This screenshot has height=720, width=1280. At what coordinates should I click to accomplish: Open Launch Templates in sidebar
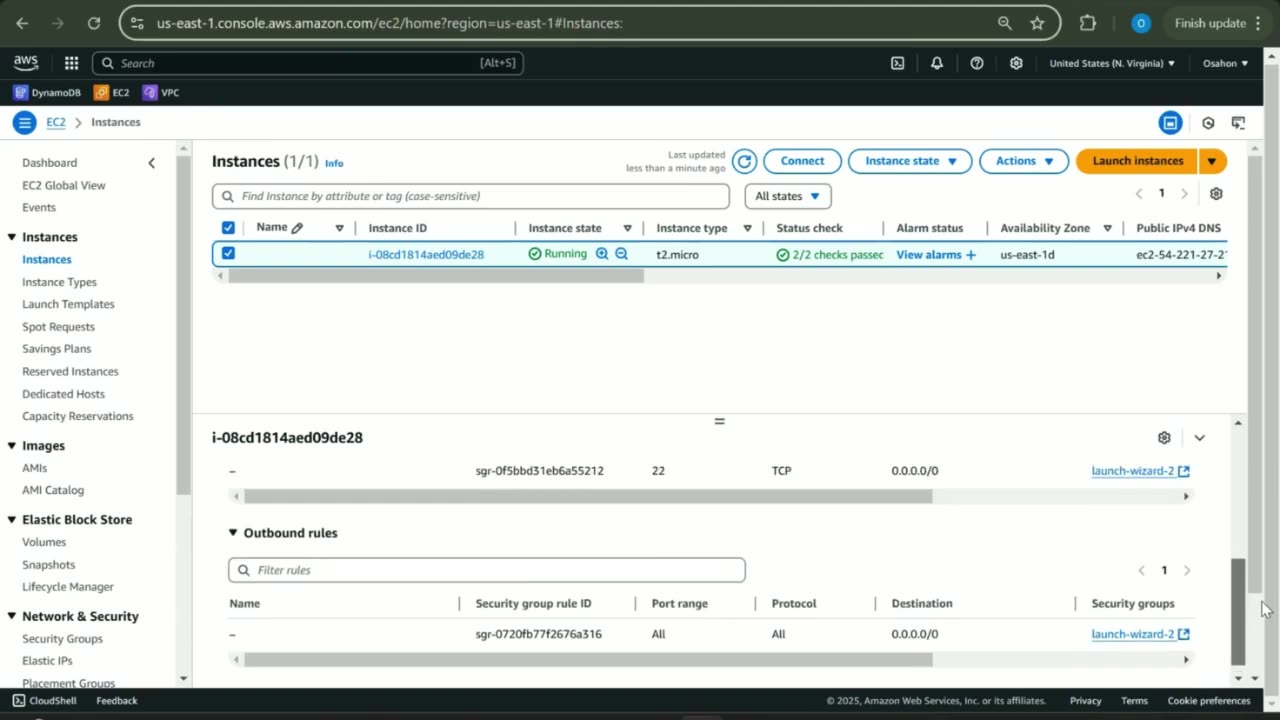click(x=68, y=304)
